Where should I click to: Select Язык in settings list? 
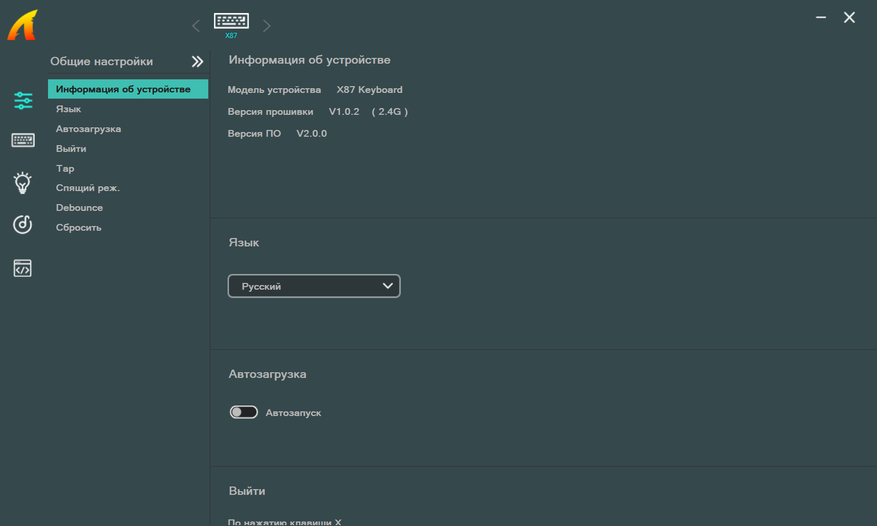[x=69, y=109]
